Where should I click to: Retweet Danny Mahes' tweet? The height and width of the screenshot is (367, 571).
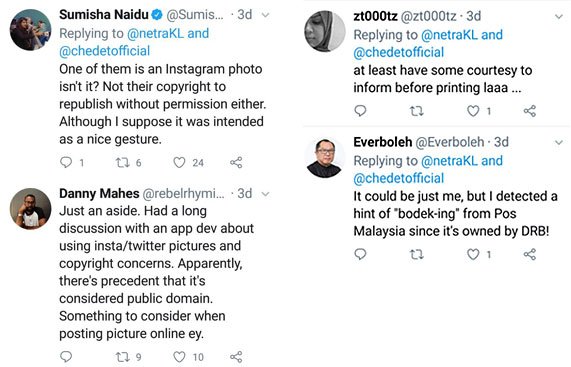(123, 357)
